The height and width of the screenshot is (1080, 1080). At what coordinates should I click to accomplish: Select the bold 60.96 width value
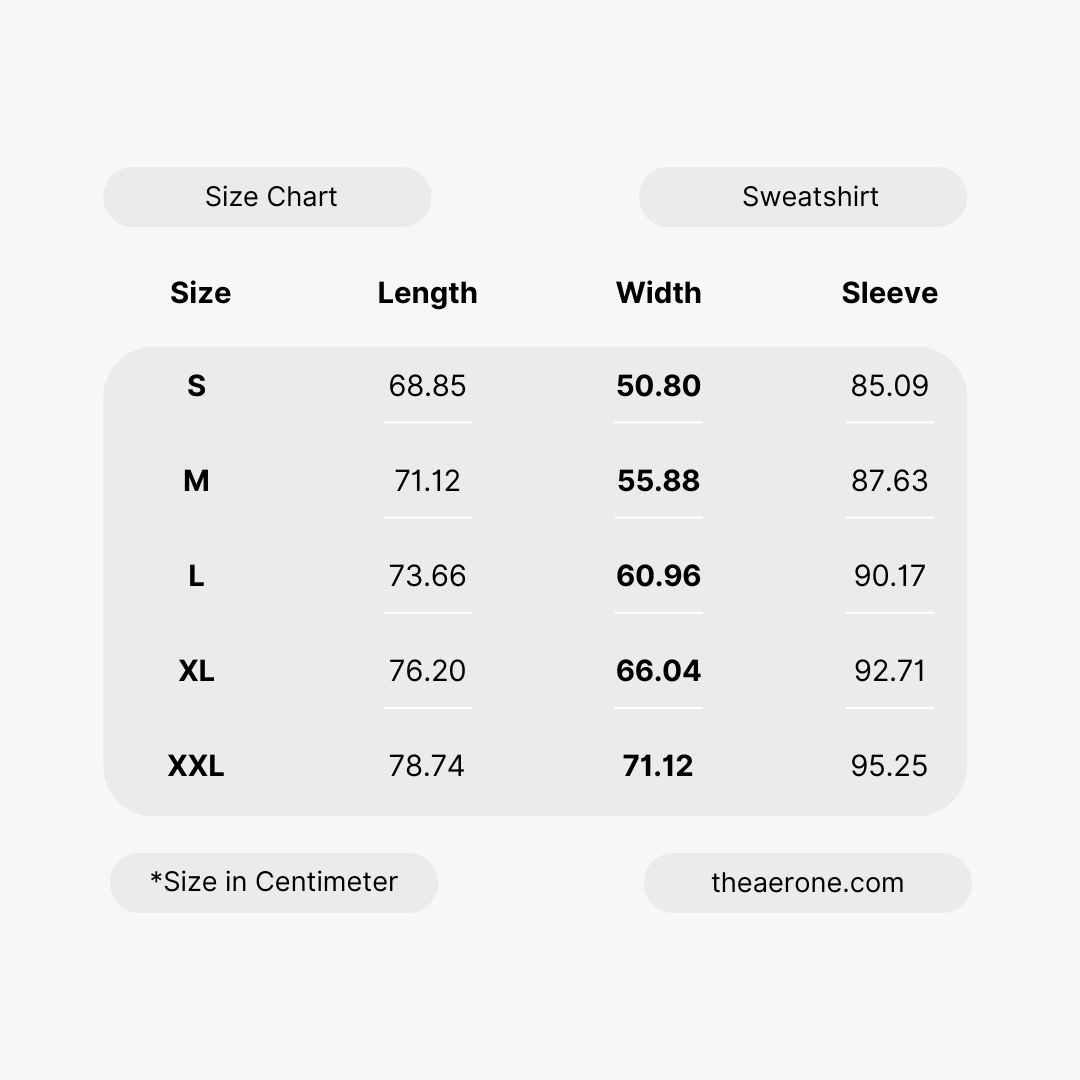click(x=658, y=576)
